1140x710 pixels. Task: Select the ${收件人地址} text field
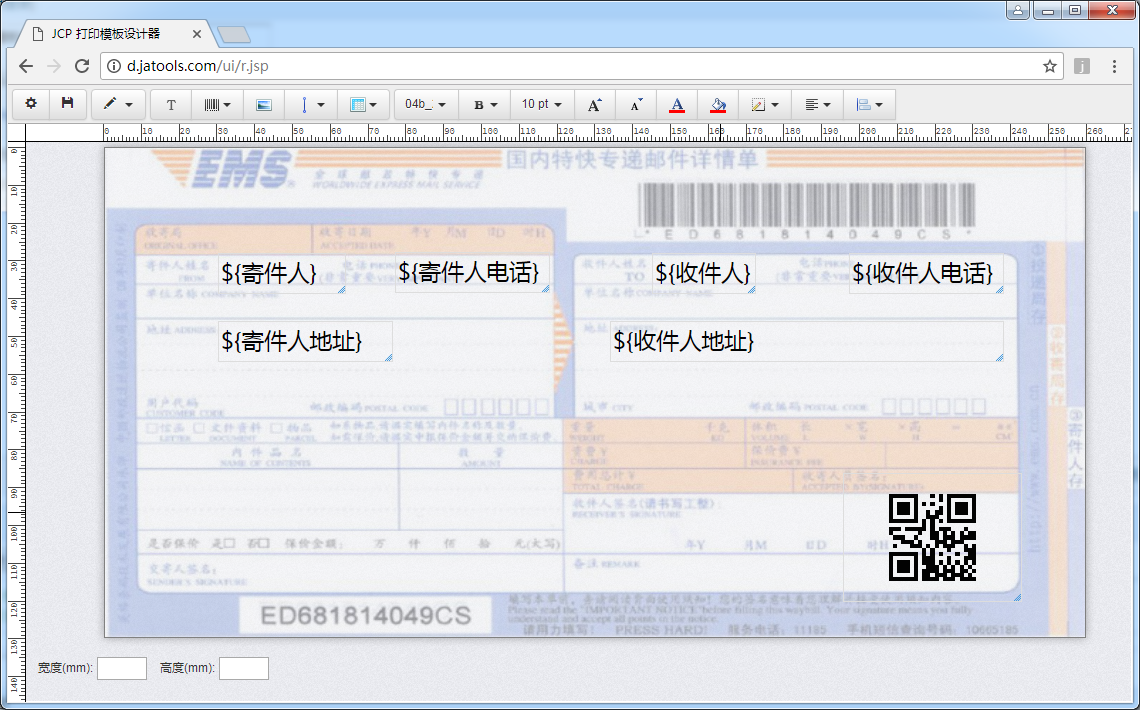pyautogui.click(x=807, y=342)
